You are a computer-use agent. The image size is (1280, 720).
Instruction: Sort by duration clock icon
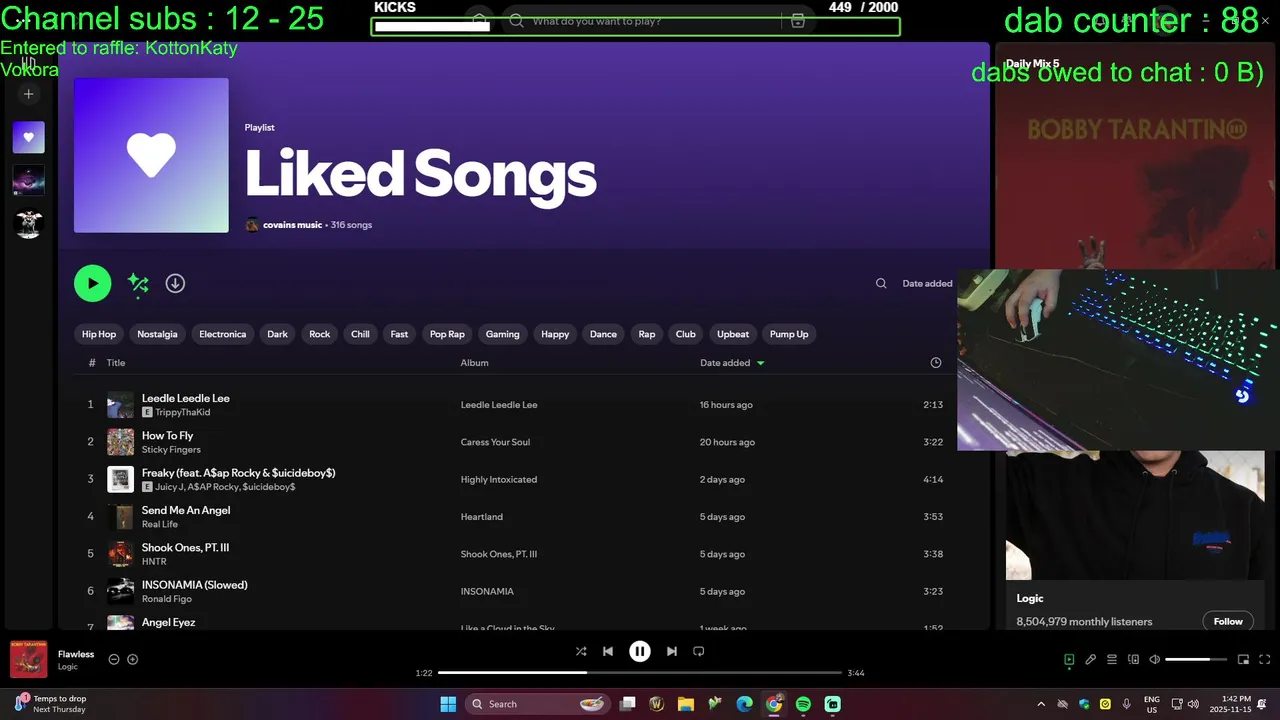click(x=936, y=363)
